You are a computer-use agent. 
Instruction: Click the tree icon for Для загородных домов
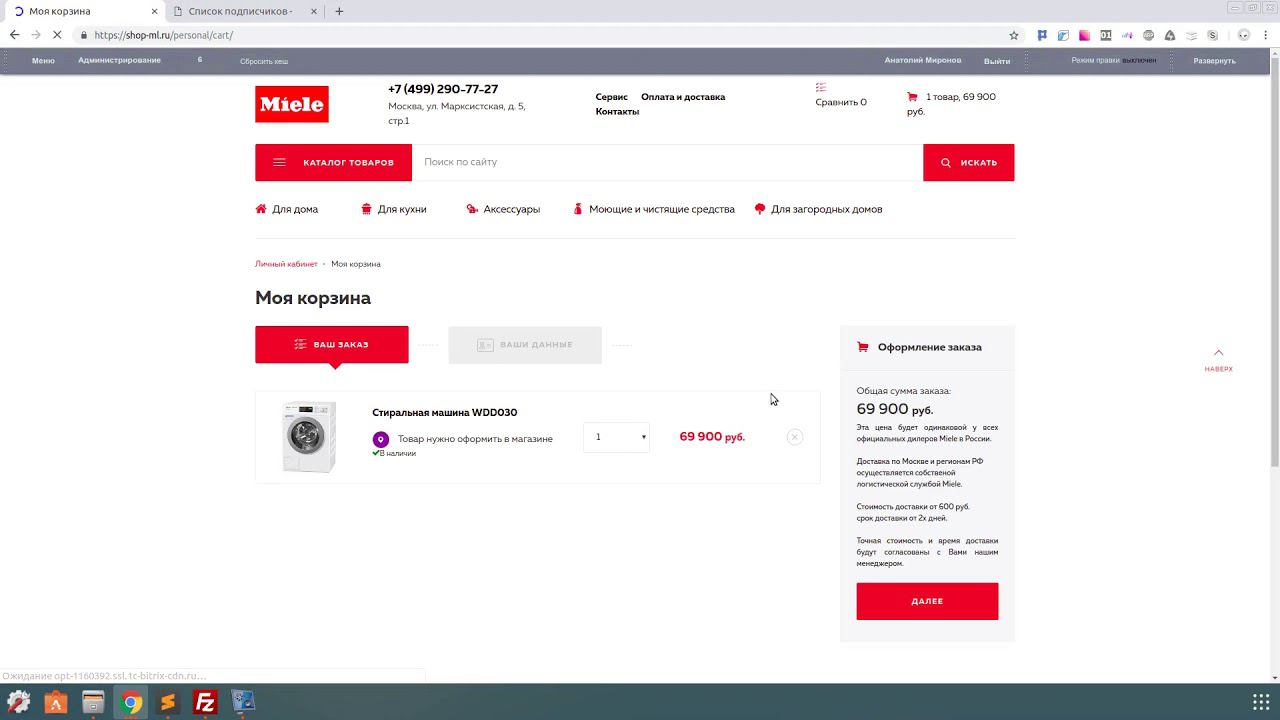point(760,209)
